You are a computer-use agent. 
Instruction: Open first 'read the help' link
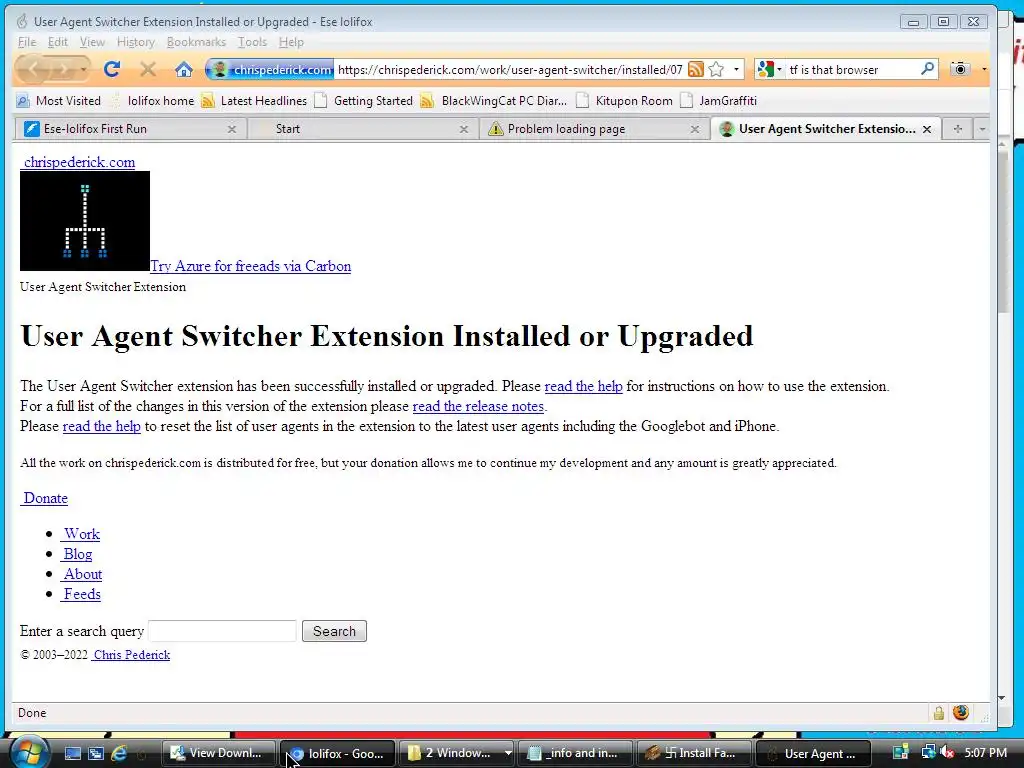tap(583, 386)
